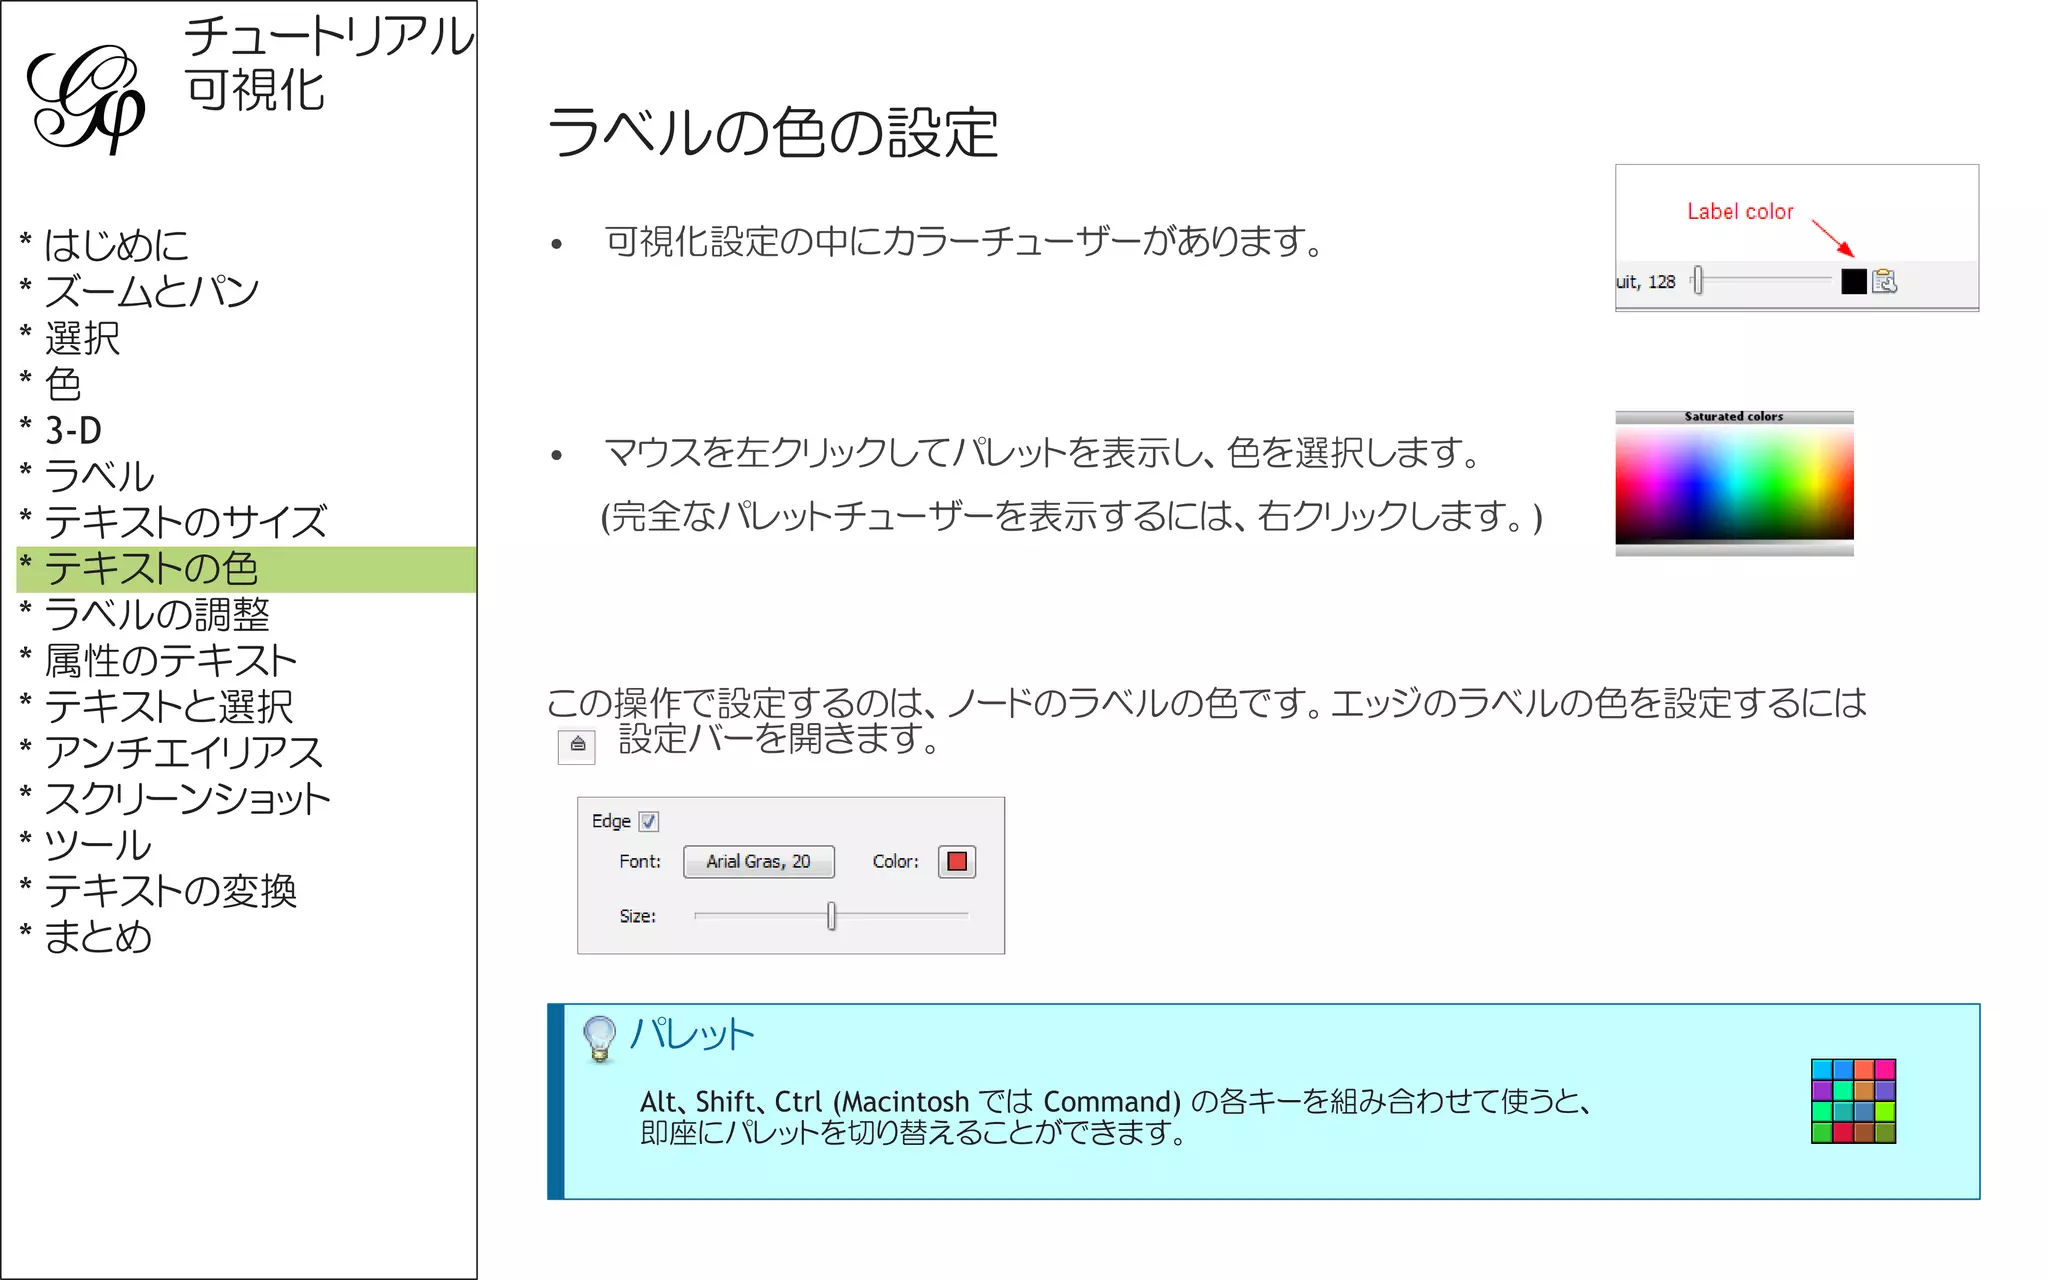2048x1280 pixels.
Task: Click the black label color swatch
Action: coord(1853,282)
